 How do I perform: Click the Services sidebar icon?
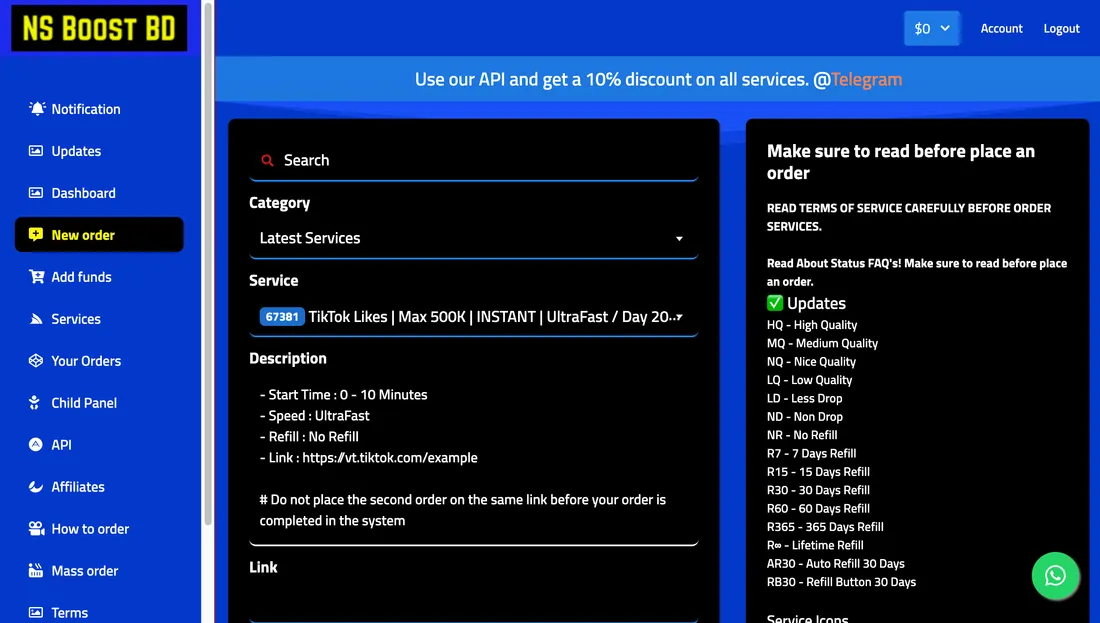(x=36, y=319)
